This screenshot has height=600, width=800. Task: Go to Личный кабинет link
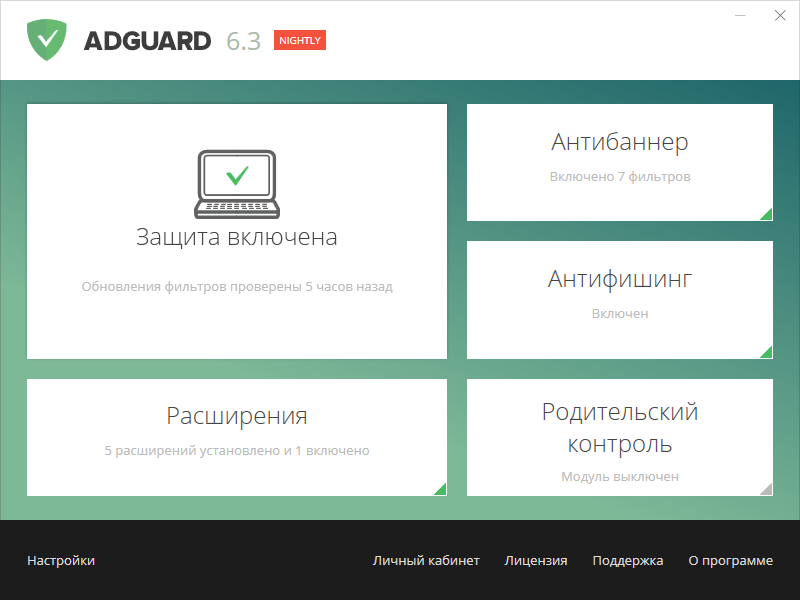tap(426, 561)
